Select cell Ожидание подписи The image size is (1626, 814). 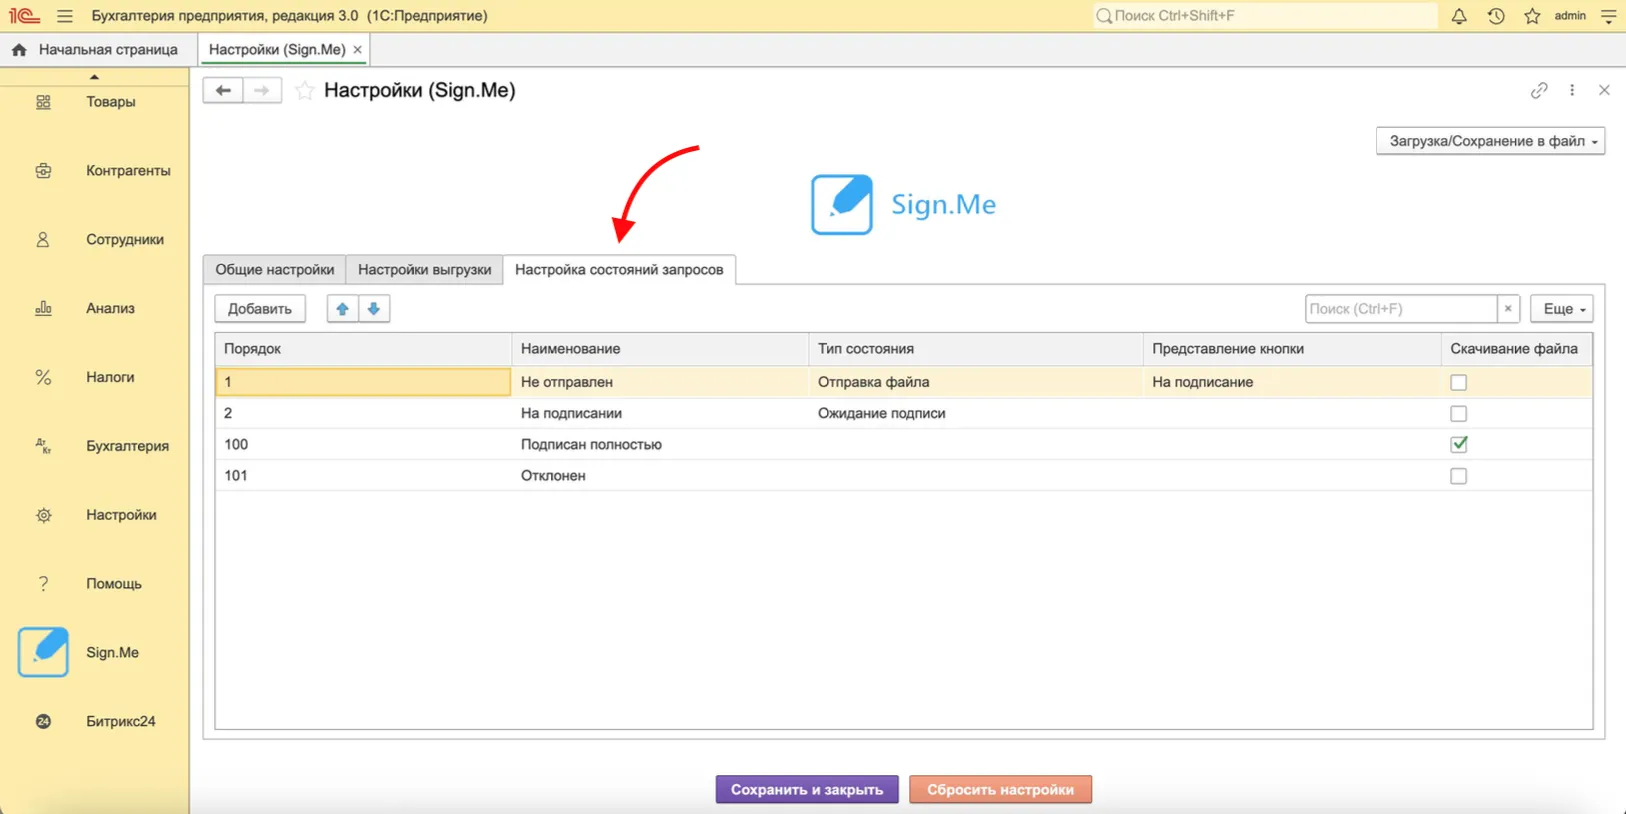coord(976,413)
